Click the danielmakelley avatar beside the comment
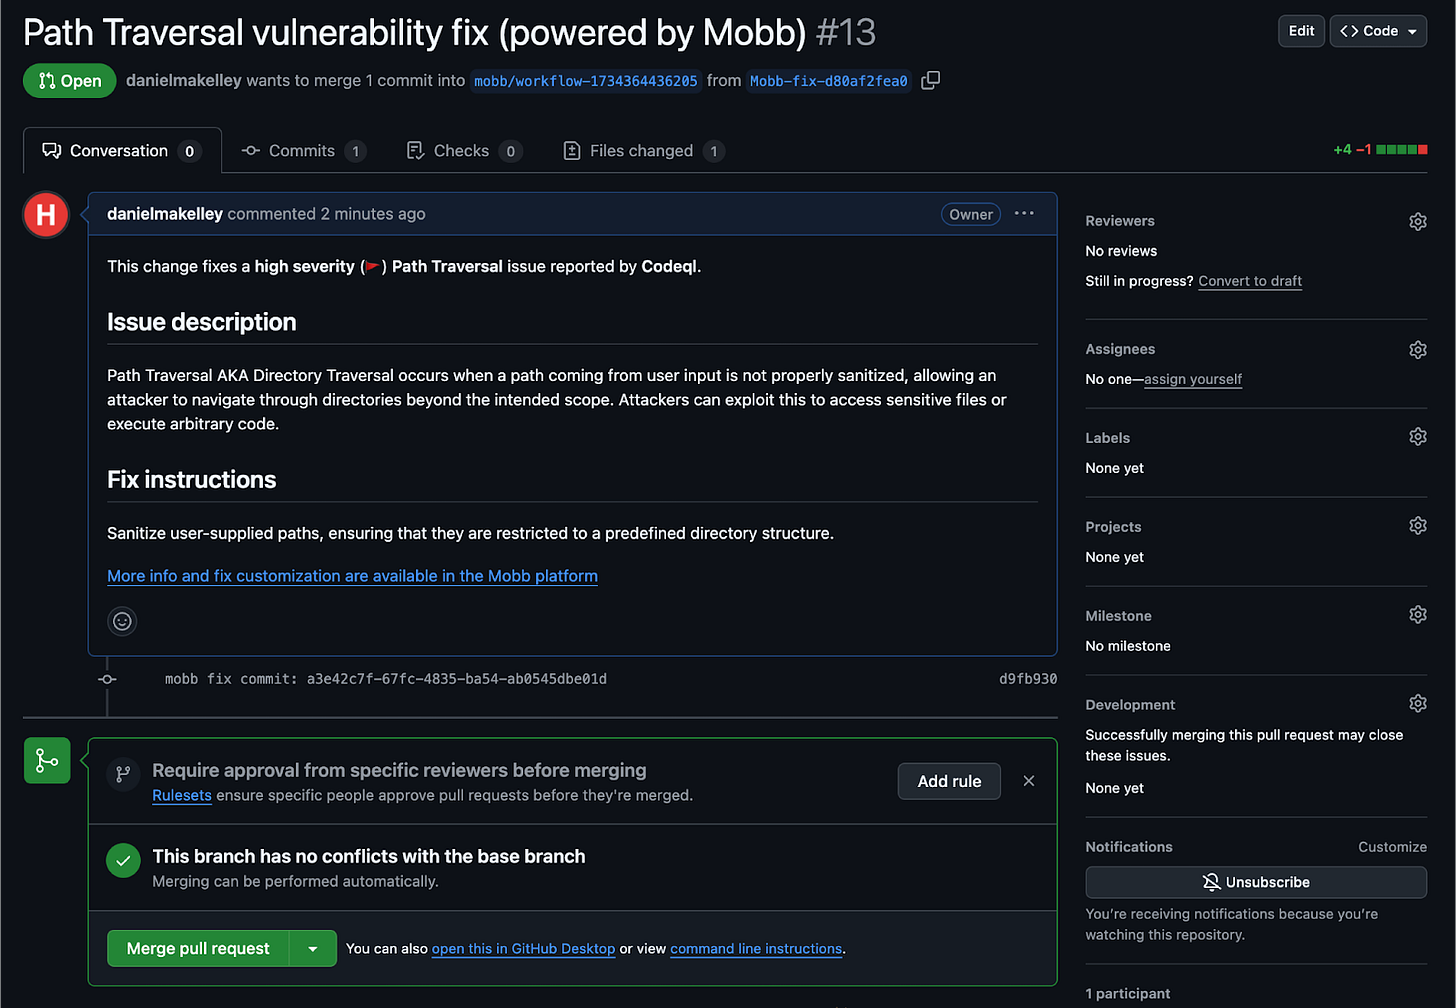 coord(46,215)
